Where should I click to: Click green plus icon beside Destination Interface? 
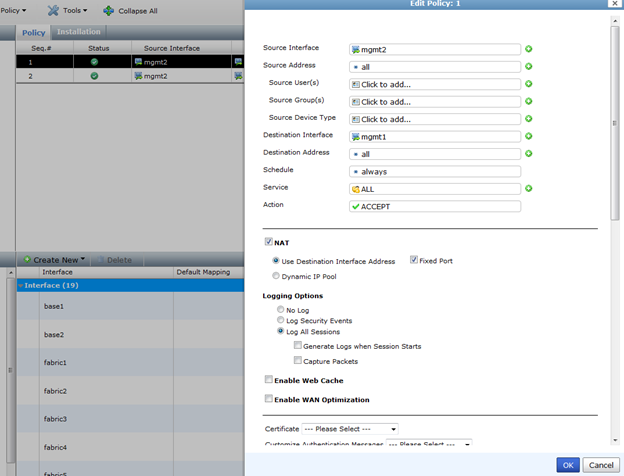click(x=529, y=136)
